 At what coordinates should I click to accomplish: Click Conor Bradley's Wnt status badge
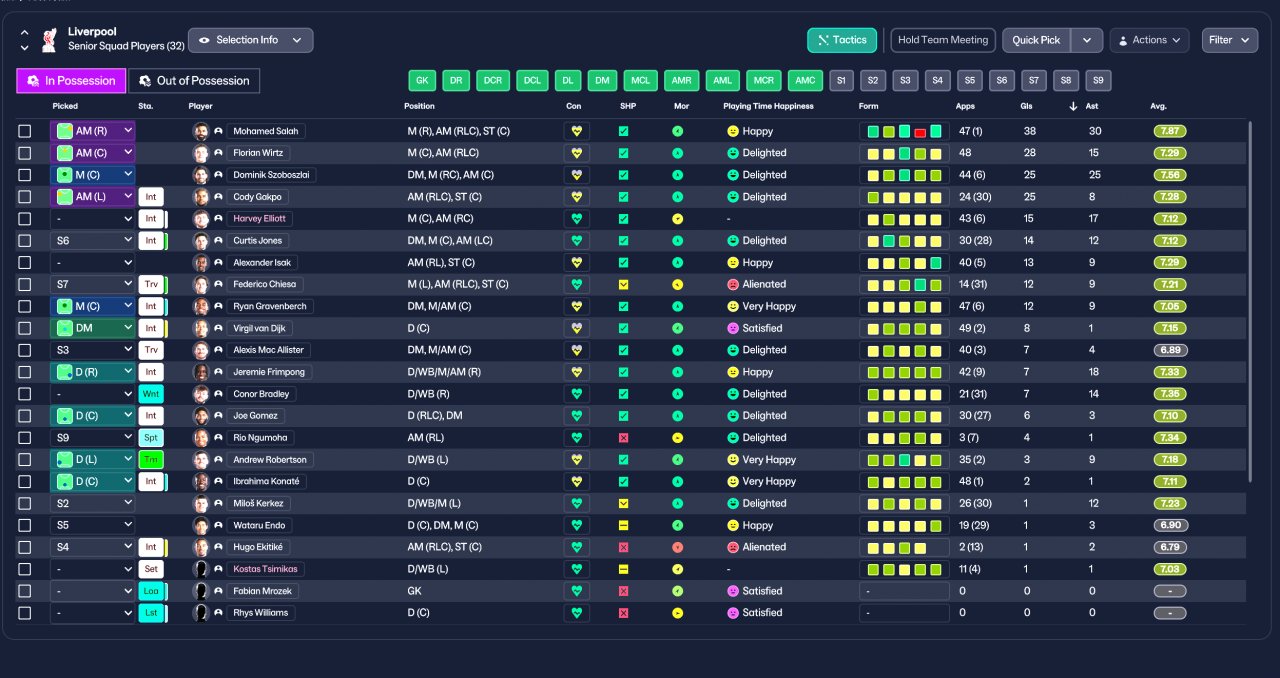(x=151, y=394)
